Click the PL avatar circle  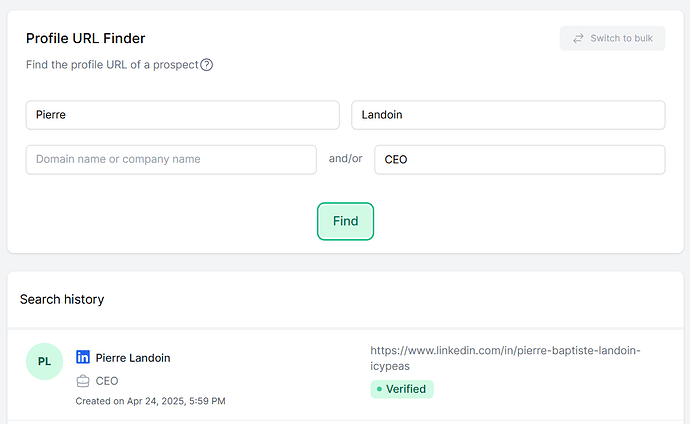44,362
